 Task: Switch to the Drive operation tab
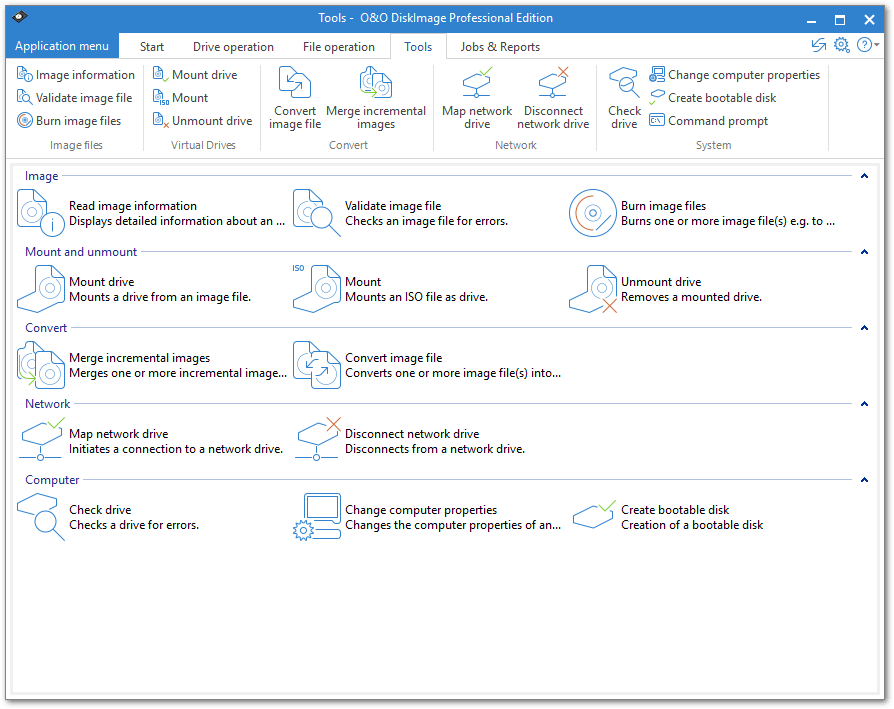[233, 47]
